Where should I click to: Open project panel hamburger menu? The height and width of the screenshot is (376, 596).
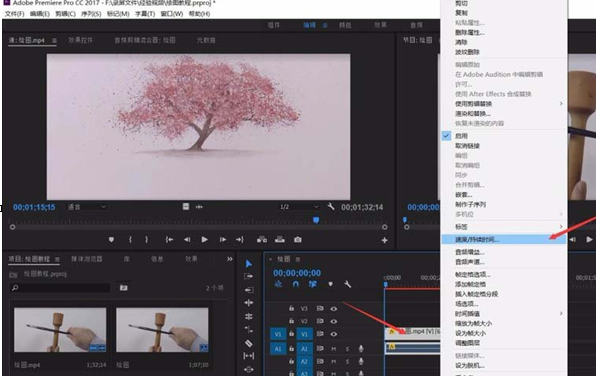click(57, 259)
